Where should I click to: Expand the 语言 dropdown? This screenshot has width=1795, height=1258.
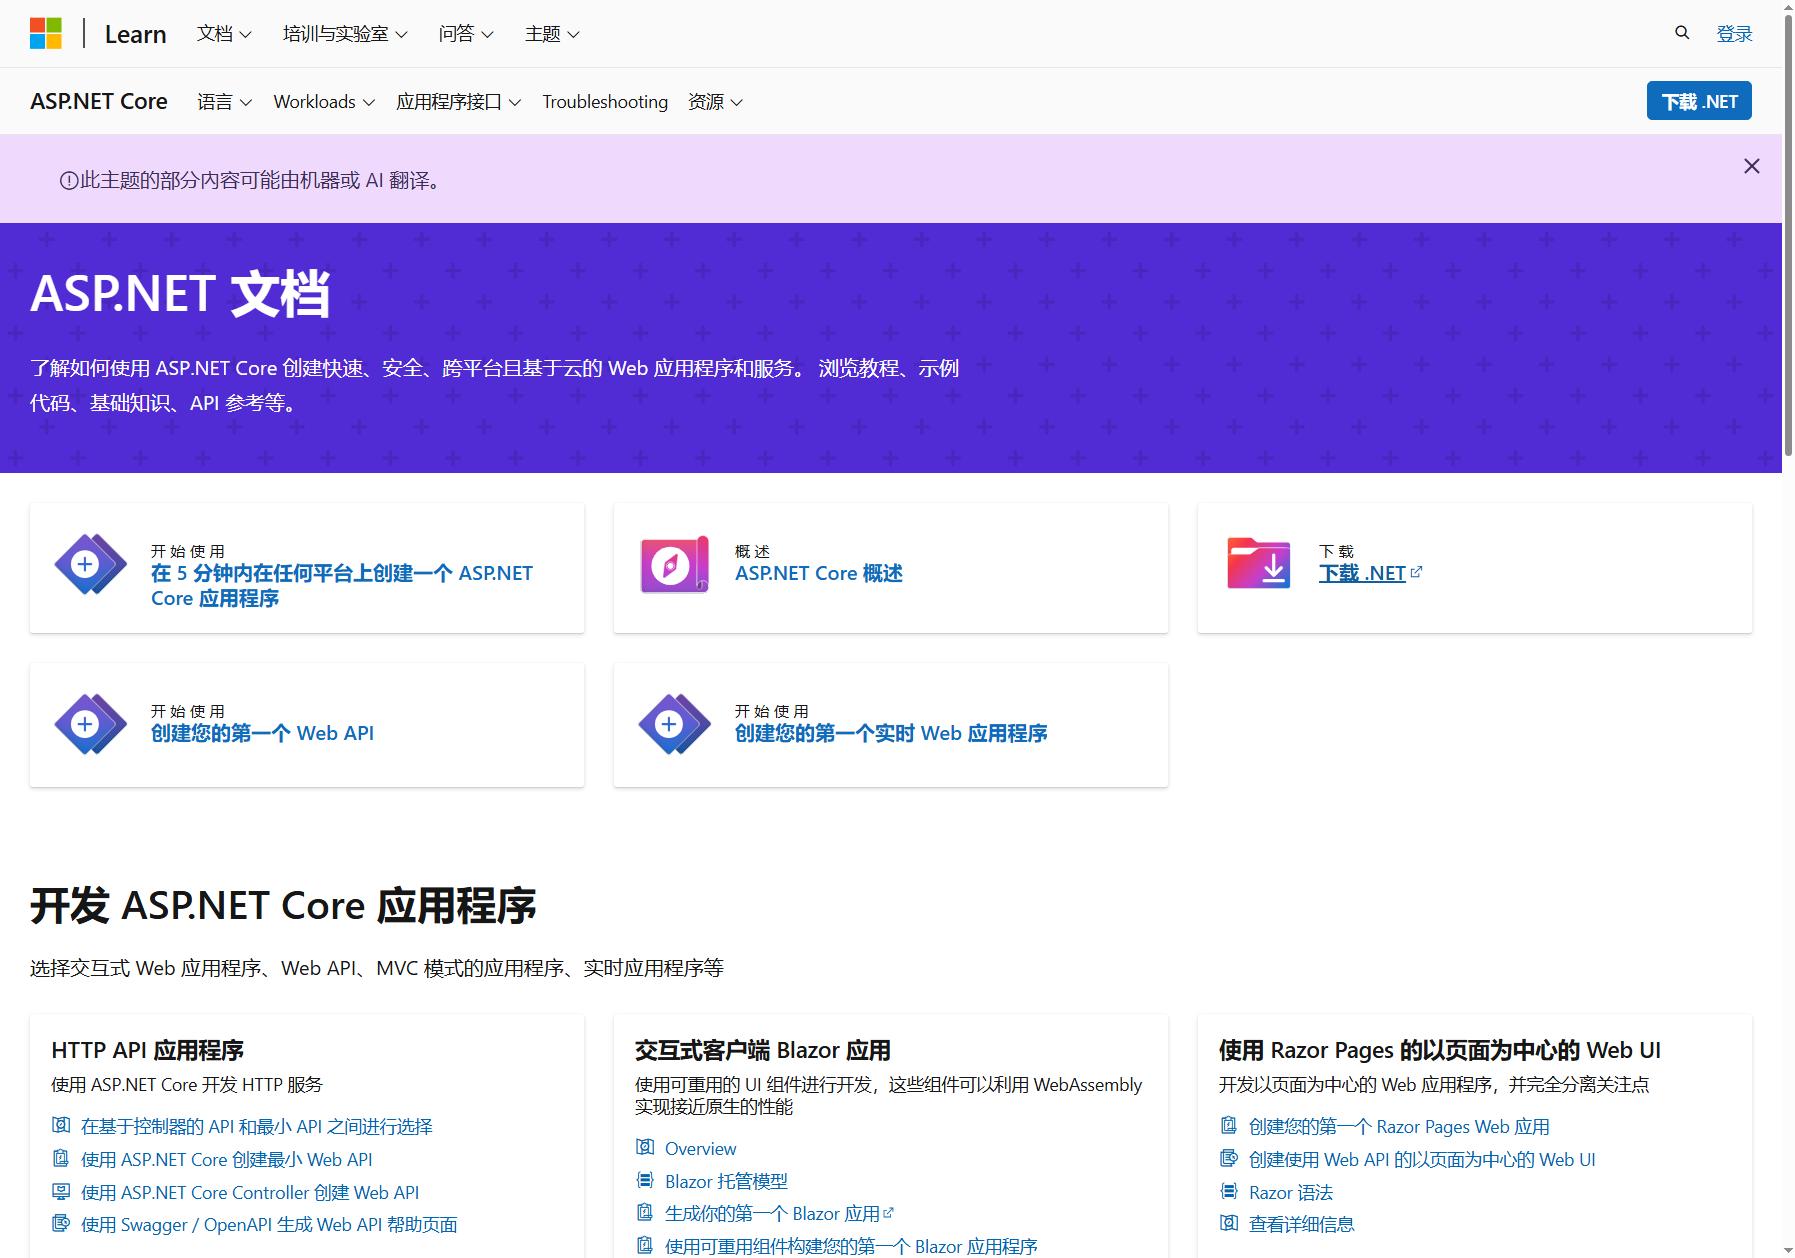(225, 102)
